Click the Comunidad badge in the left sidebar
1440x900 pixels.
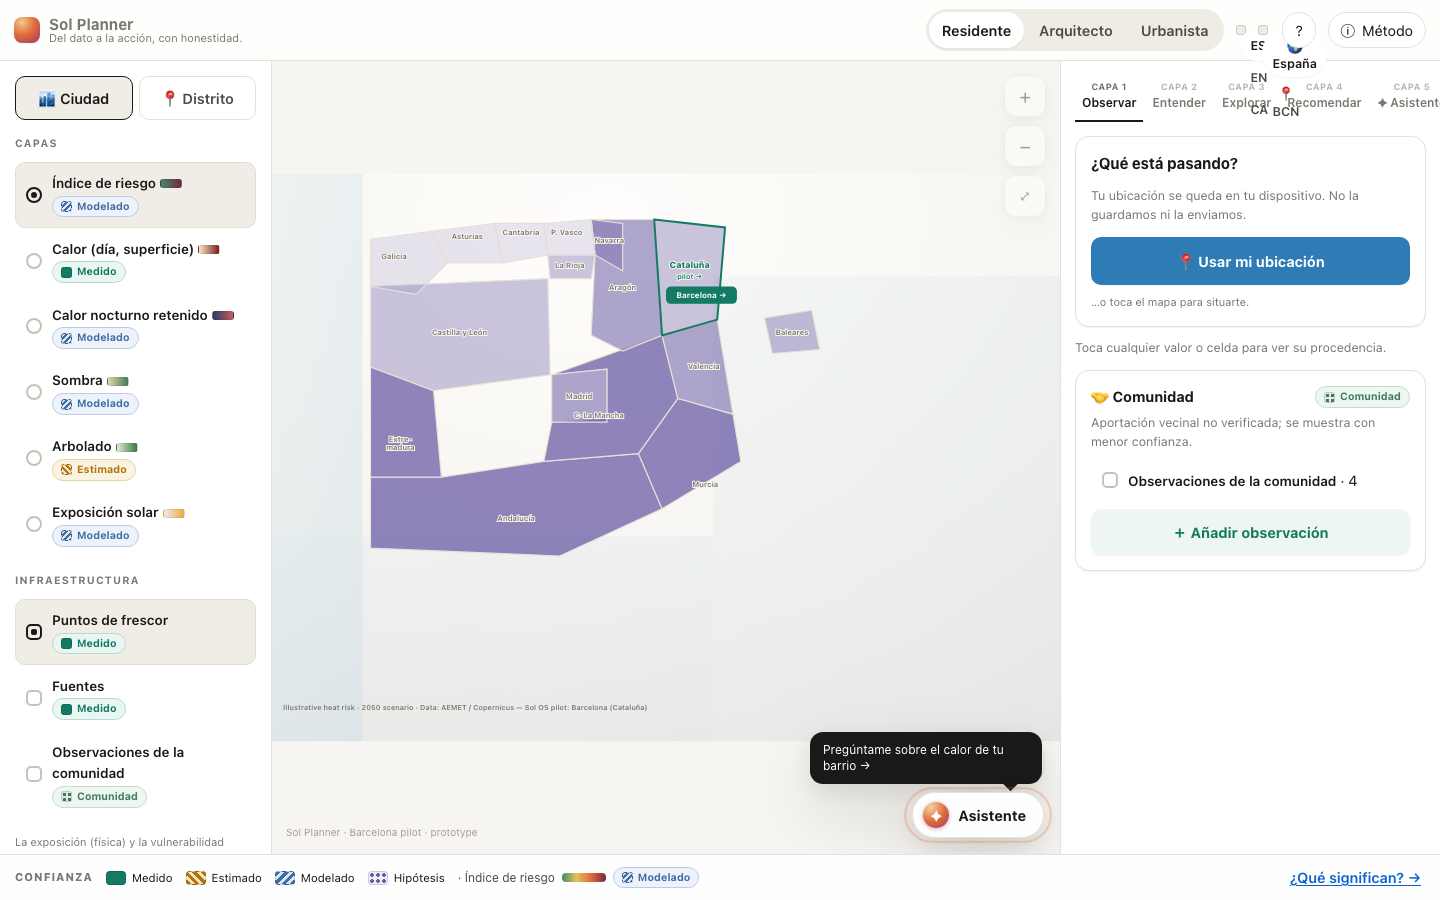(99, 797)
